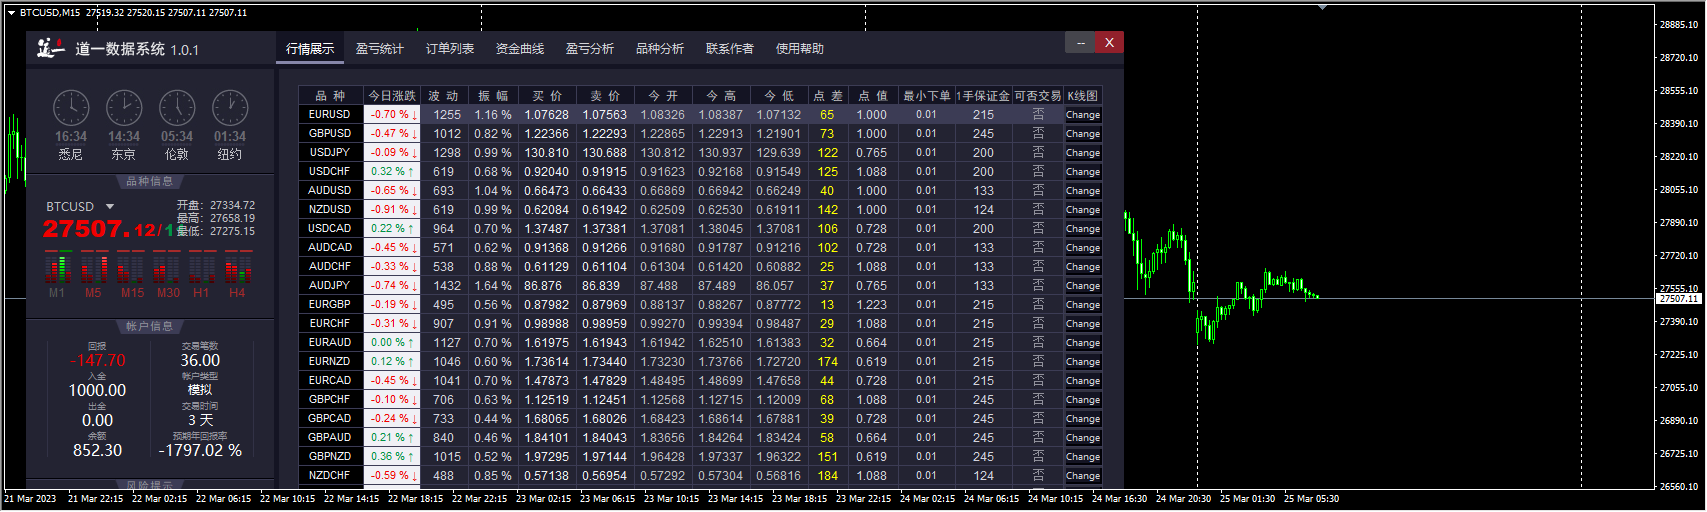The height and width of the screenshot is (512, 1707).
Task: Click Change button in the USDCAD row
Action: [x=1083, y=229]
